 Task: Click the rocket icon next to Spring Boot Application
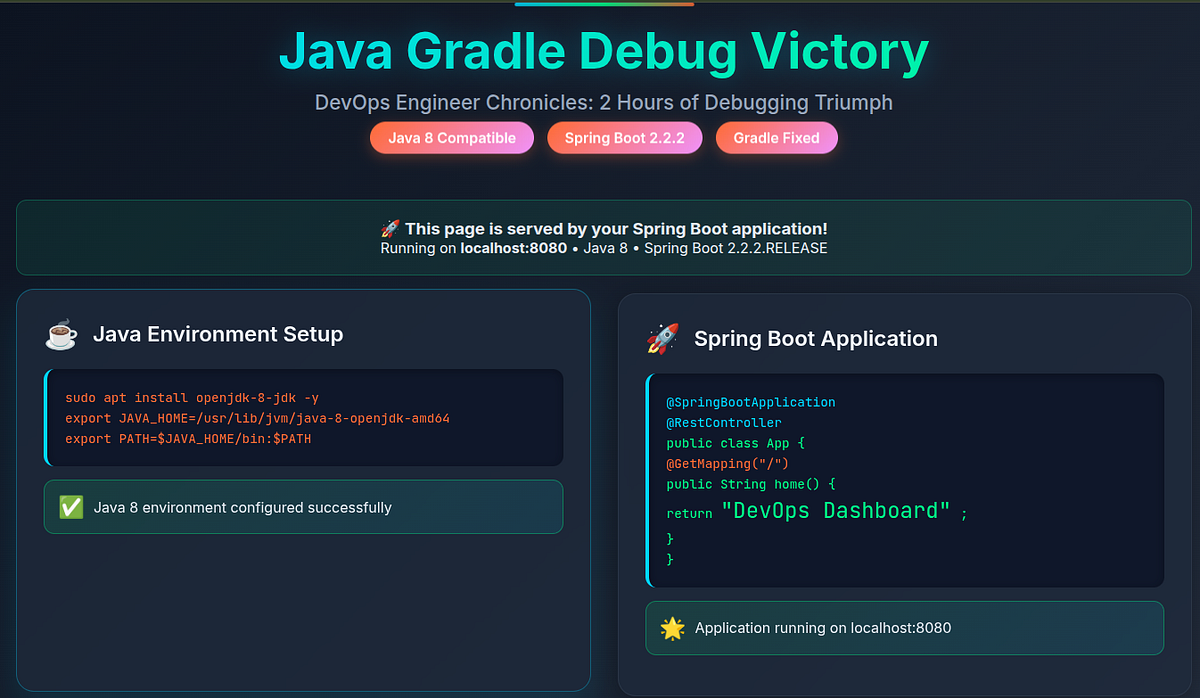[664, 338]
